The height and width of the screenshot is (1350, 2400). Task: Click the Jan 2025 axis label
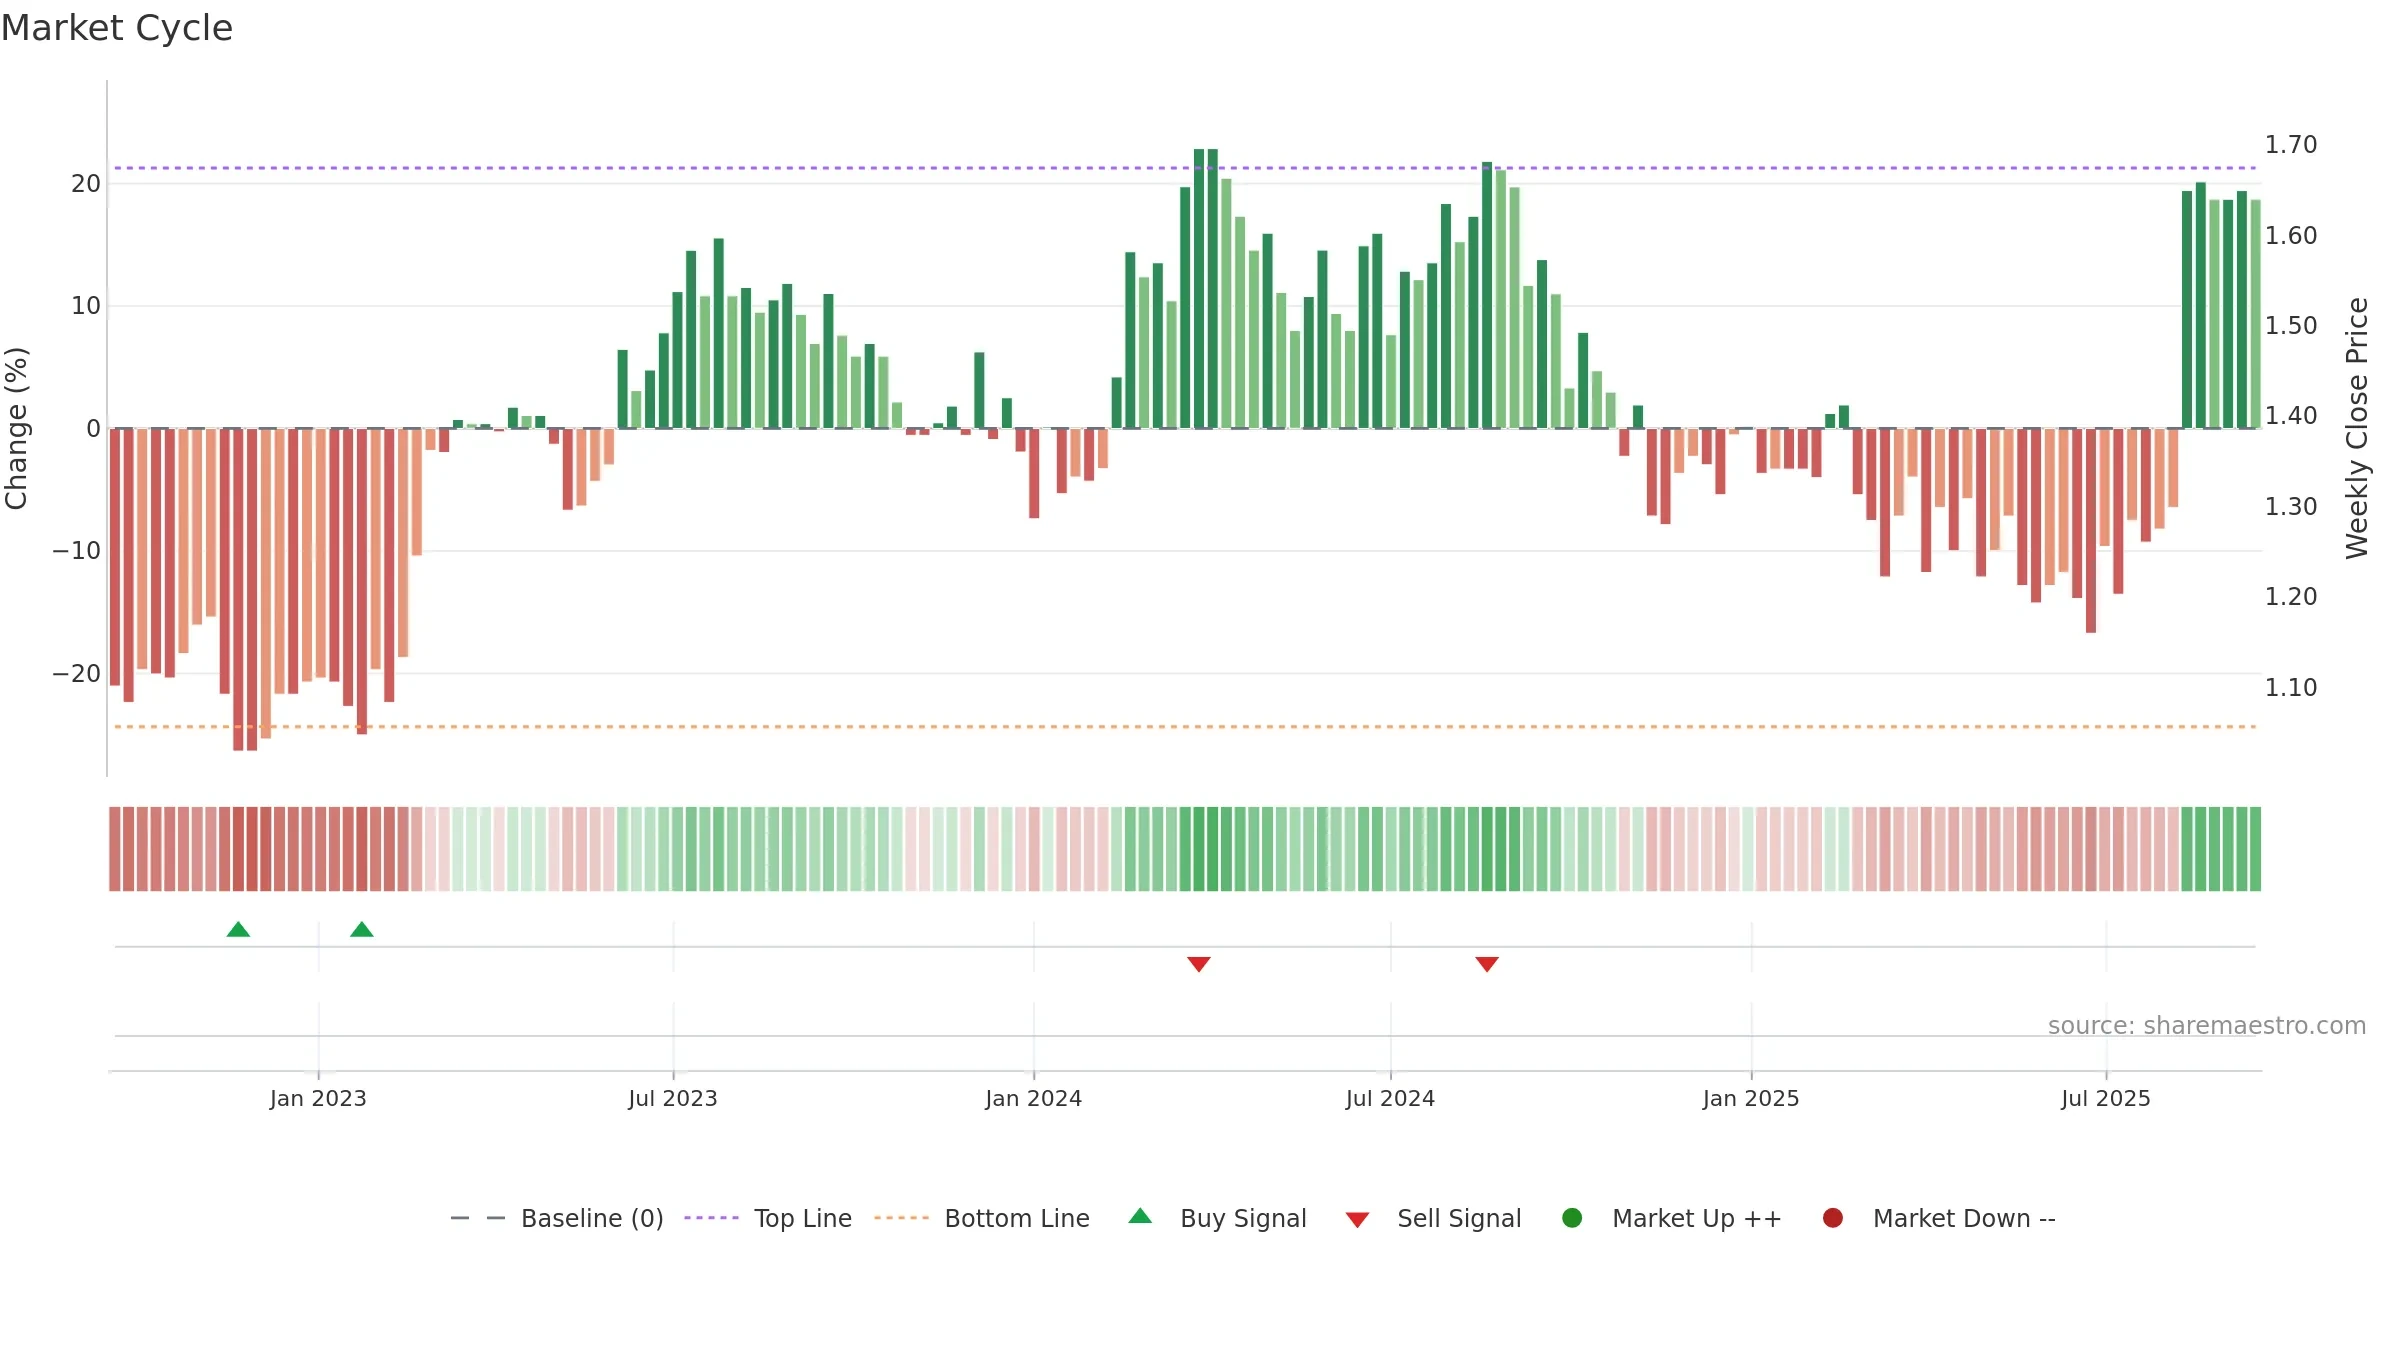1751,1099
